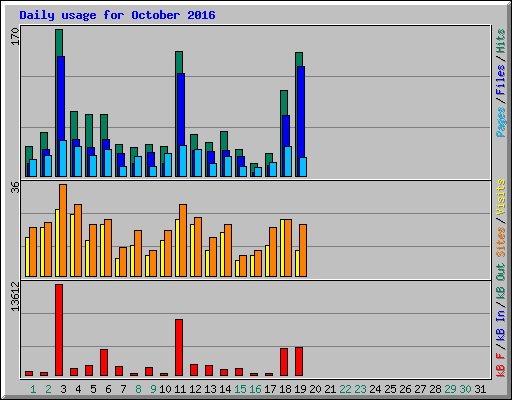Select the 'Visits' legend label

[x=500, y=197]
